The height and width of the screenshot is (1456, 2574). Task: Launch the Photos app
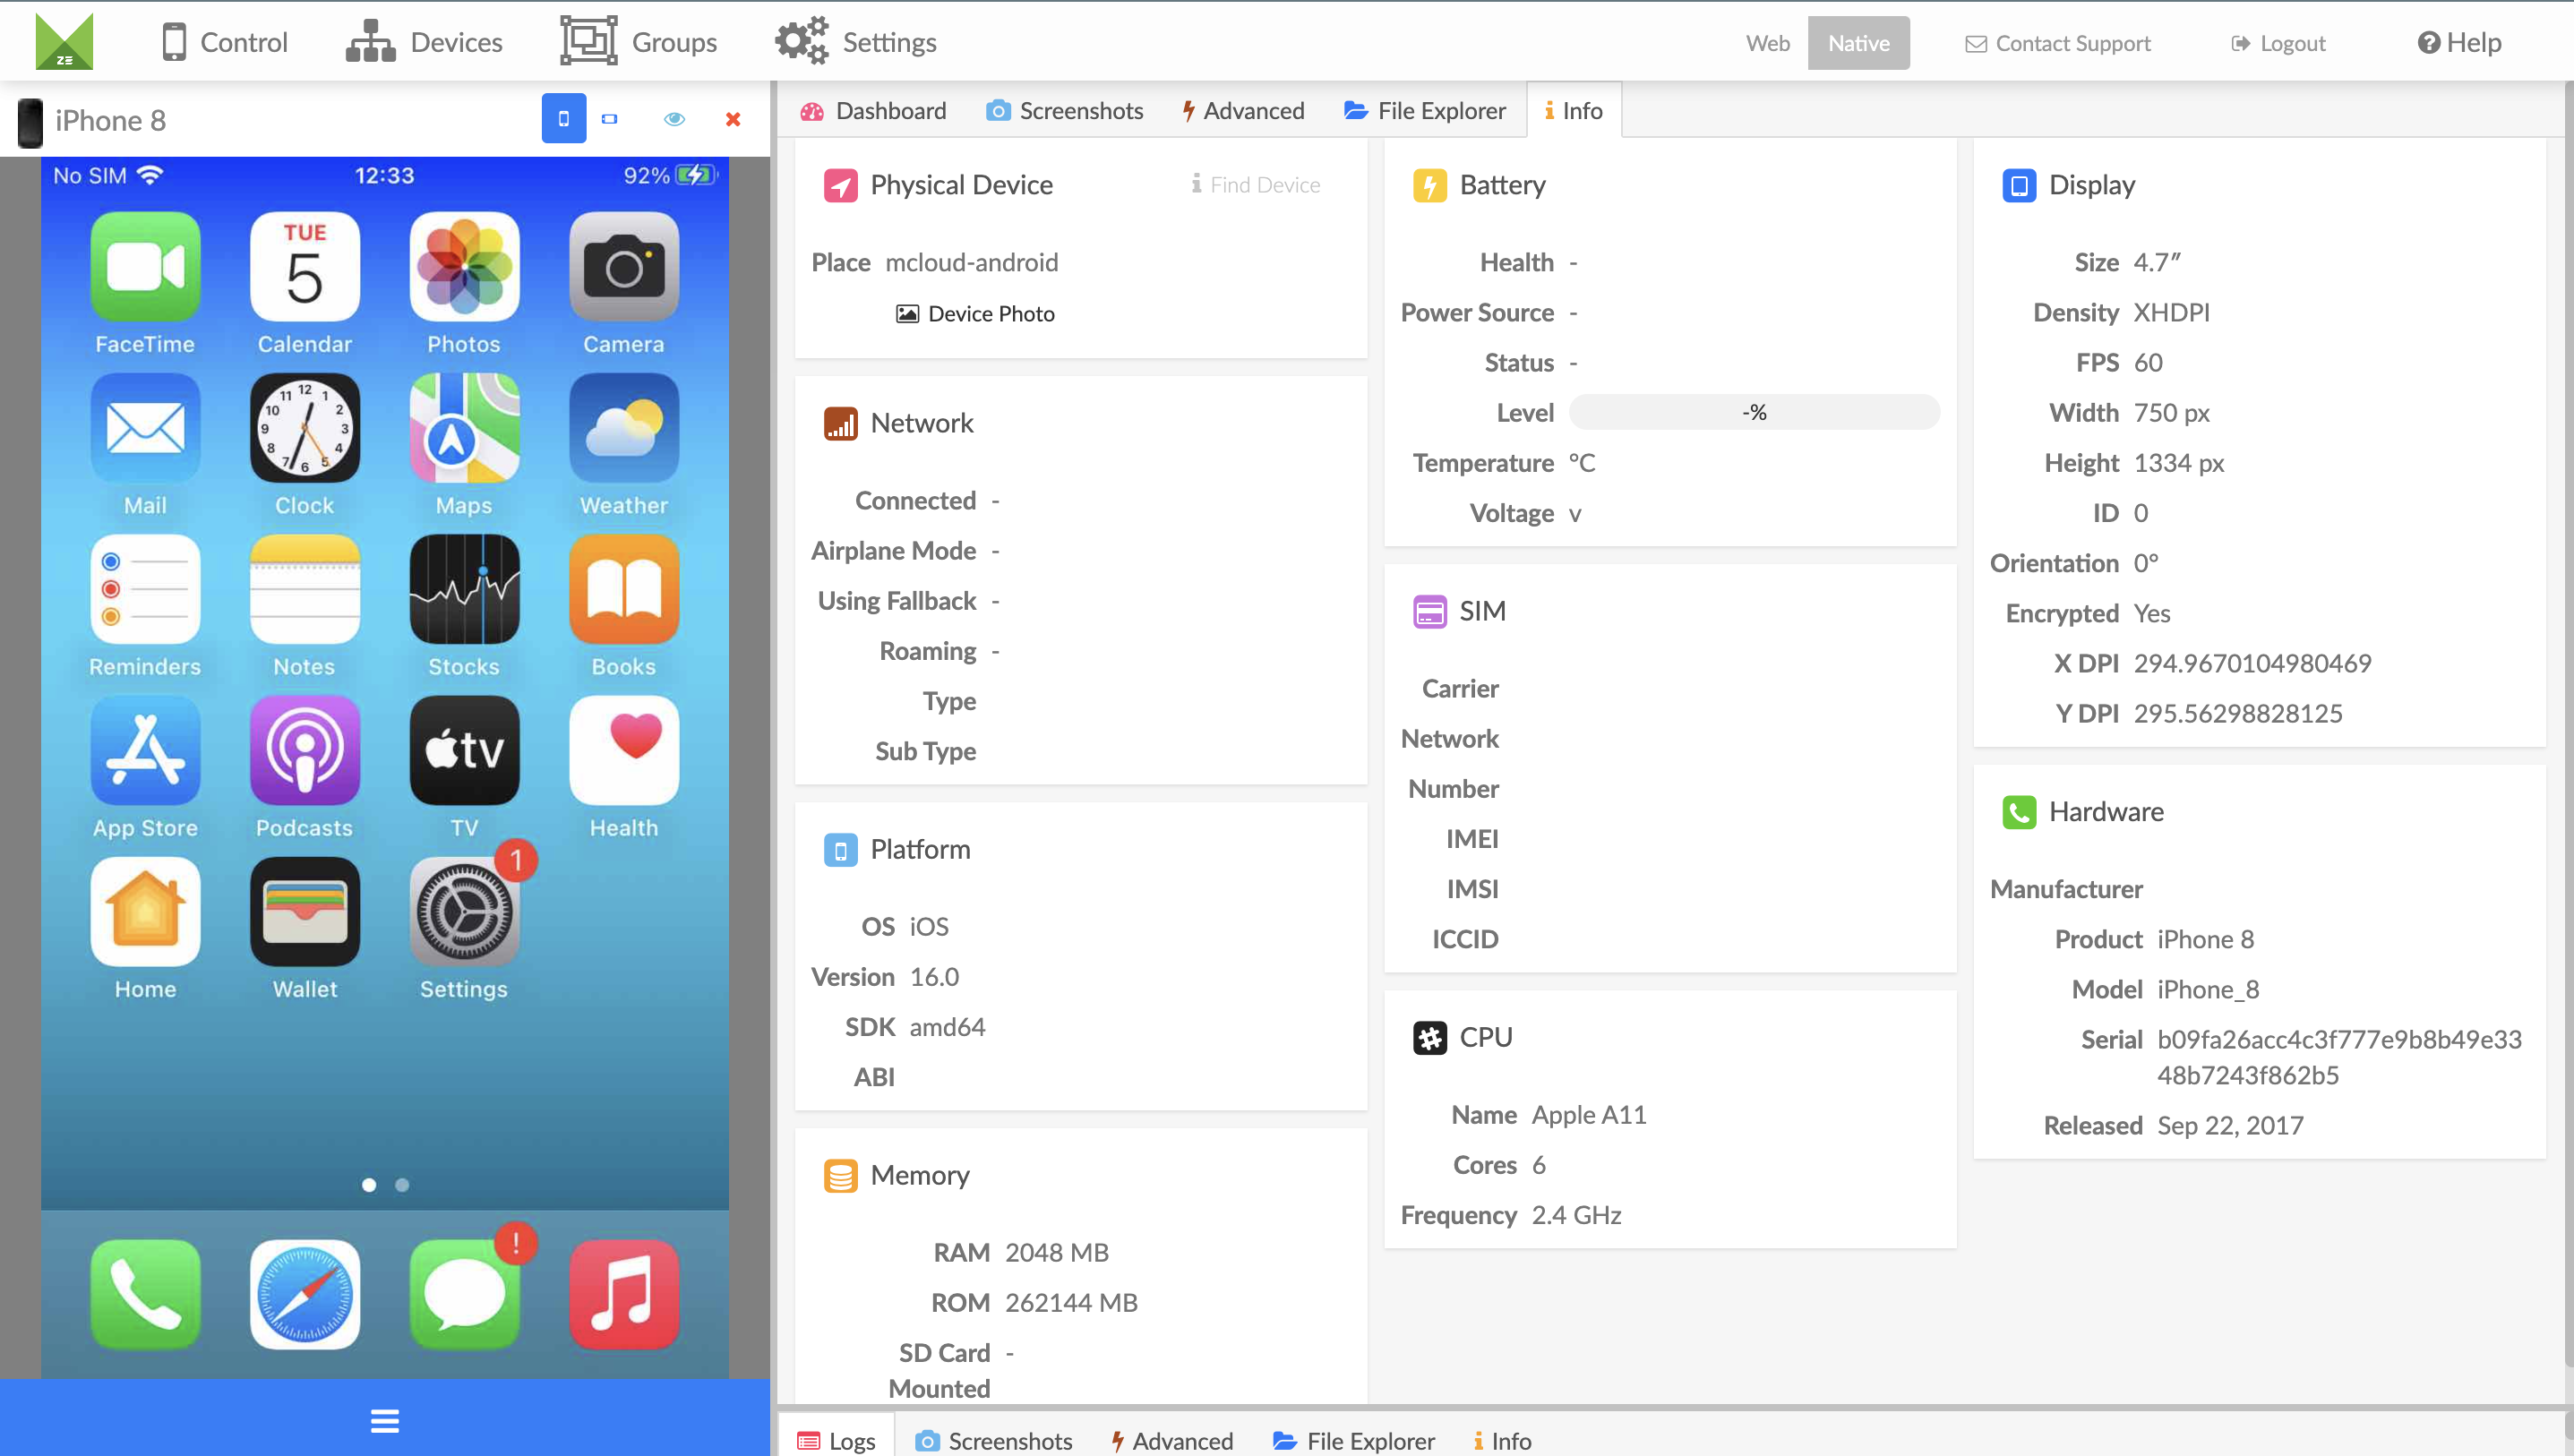click(464, 266)
